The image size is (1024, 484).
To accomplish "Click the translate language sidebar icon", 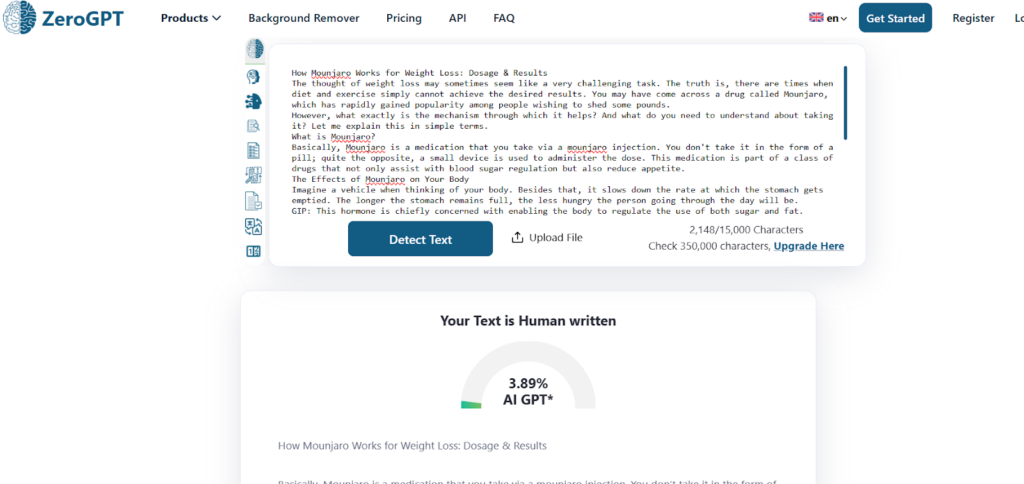I will click(x=254, y=226).
